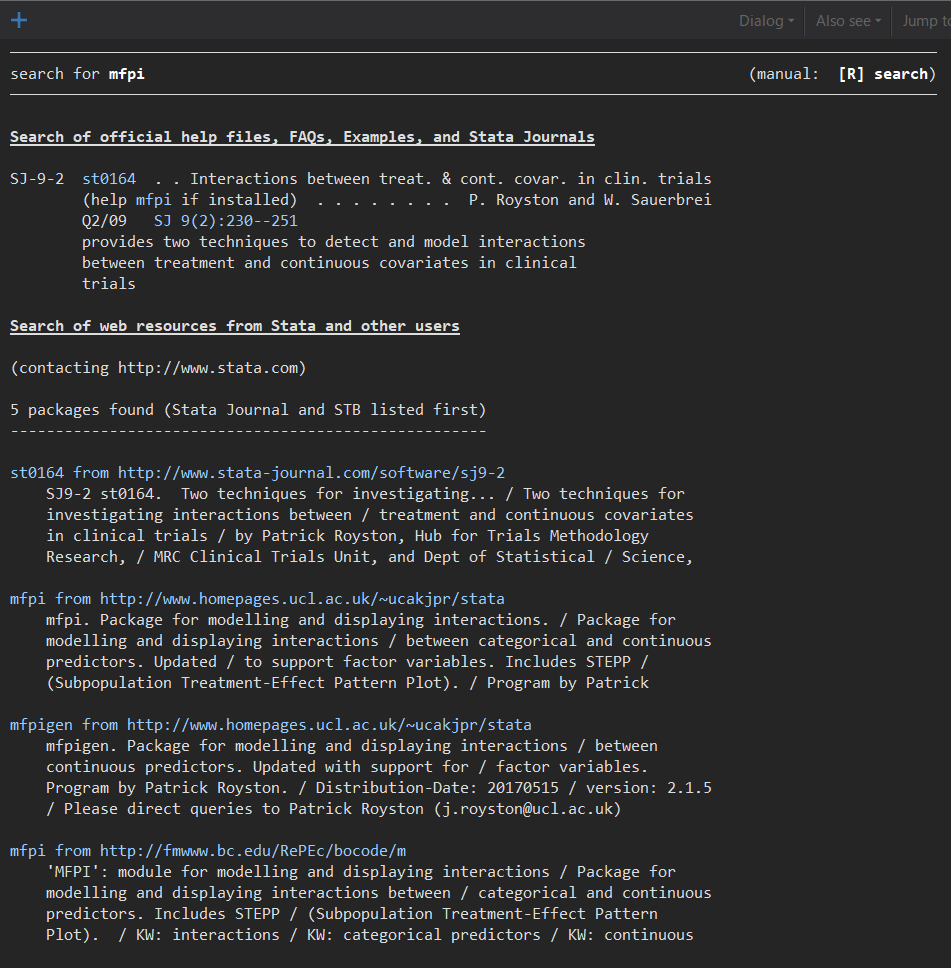Click 'Q2/09' issue date text

click(x=104, y=221)
